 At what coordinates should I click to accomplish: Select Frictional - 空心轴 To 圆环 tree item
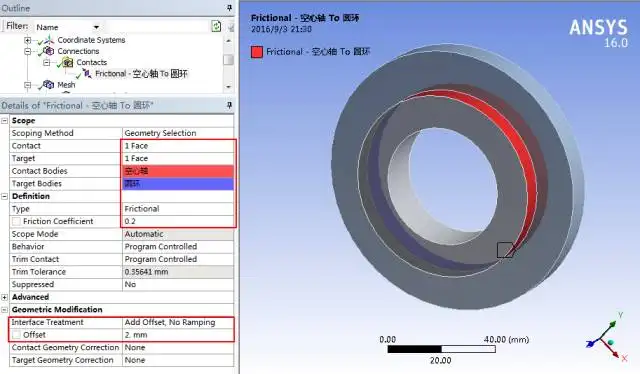coord(141,73)
